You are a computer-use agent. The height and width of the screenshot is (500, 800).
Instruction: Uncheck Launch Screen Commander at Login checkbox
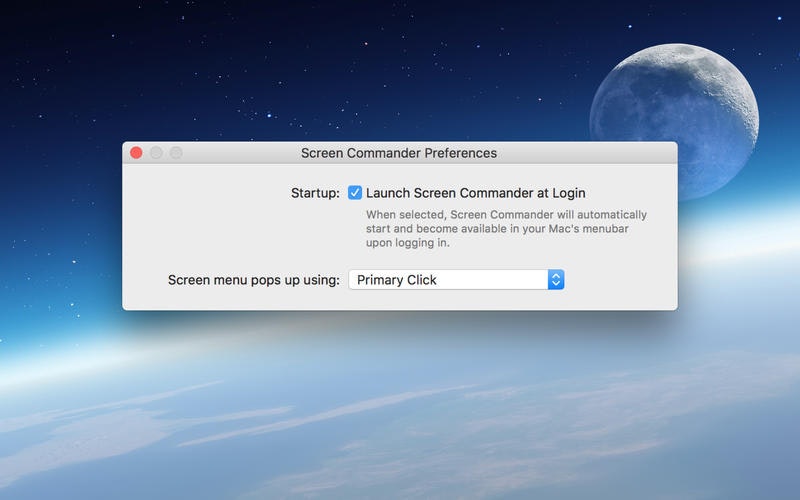[x=355, y=193]
